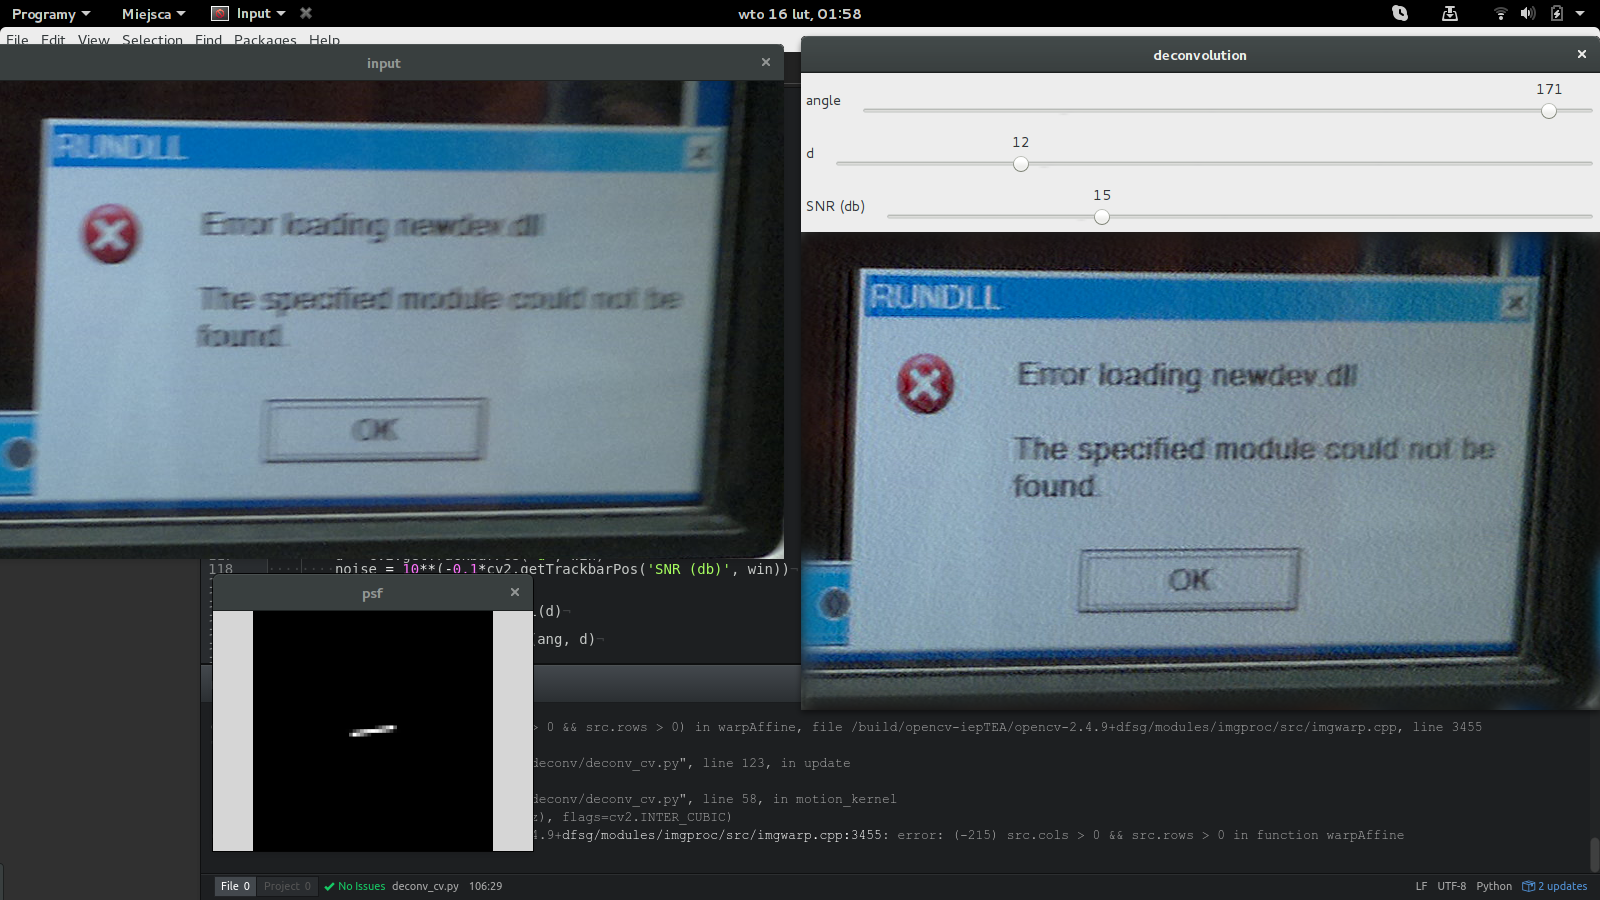Click the Project 0 linter scope button
The image size is (1600, 900).
click(x=287, y=886)
